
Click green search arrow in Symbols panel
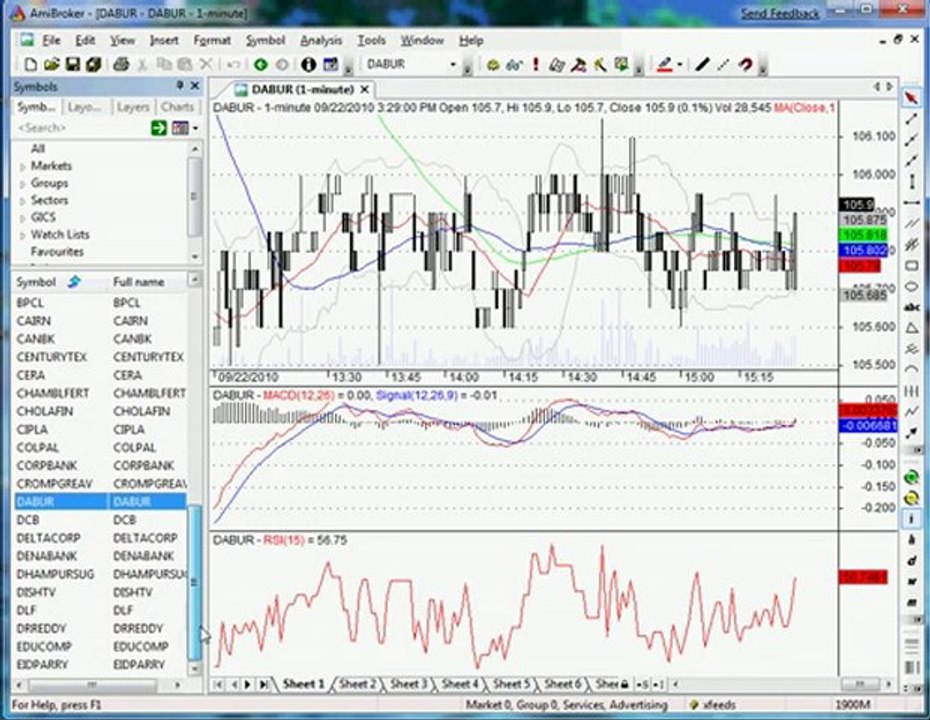pyautogui.click(x=158, y=128)
